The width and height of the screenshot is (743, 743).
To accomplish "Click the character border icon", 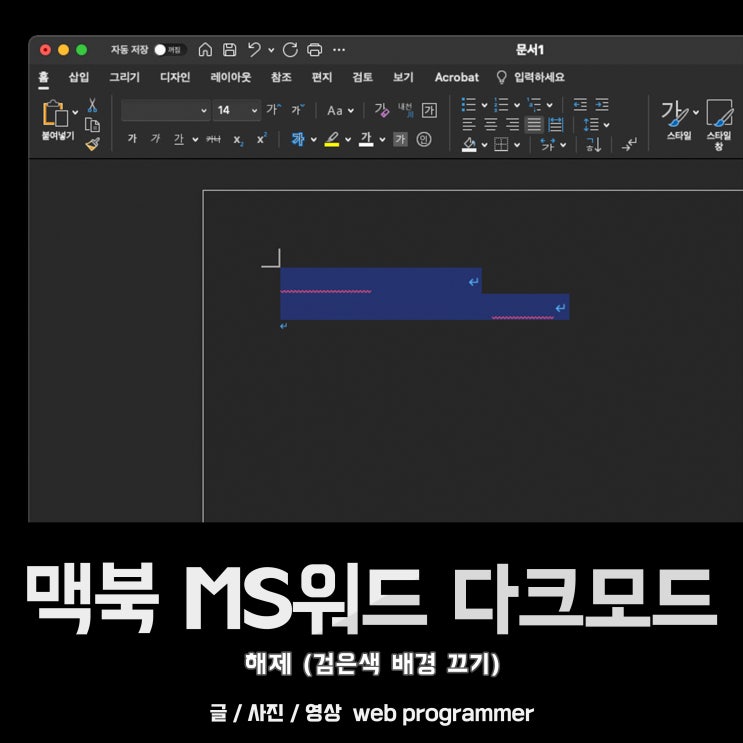I will [429, 110].
